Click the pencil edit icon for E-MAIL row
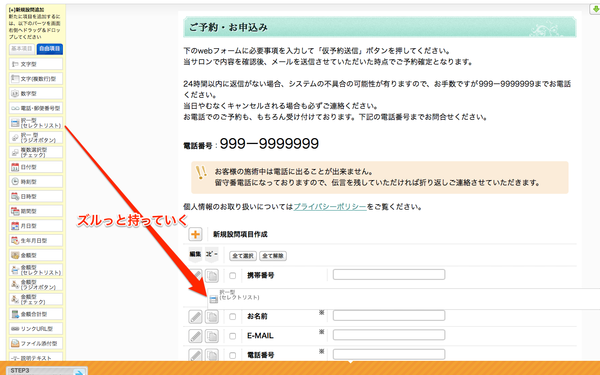 pyautogui.click(x=195, y=336)
